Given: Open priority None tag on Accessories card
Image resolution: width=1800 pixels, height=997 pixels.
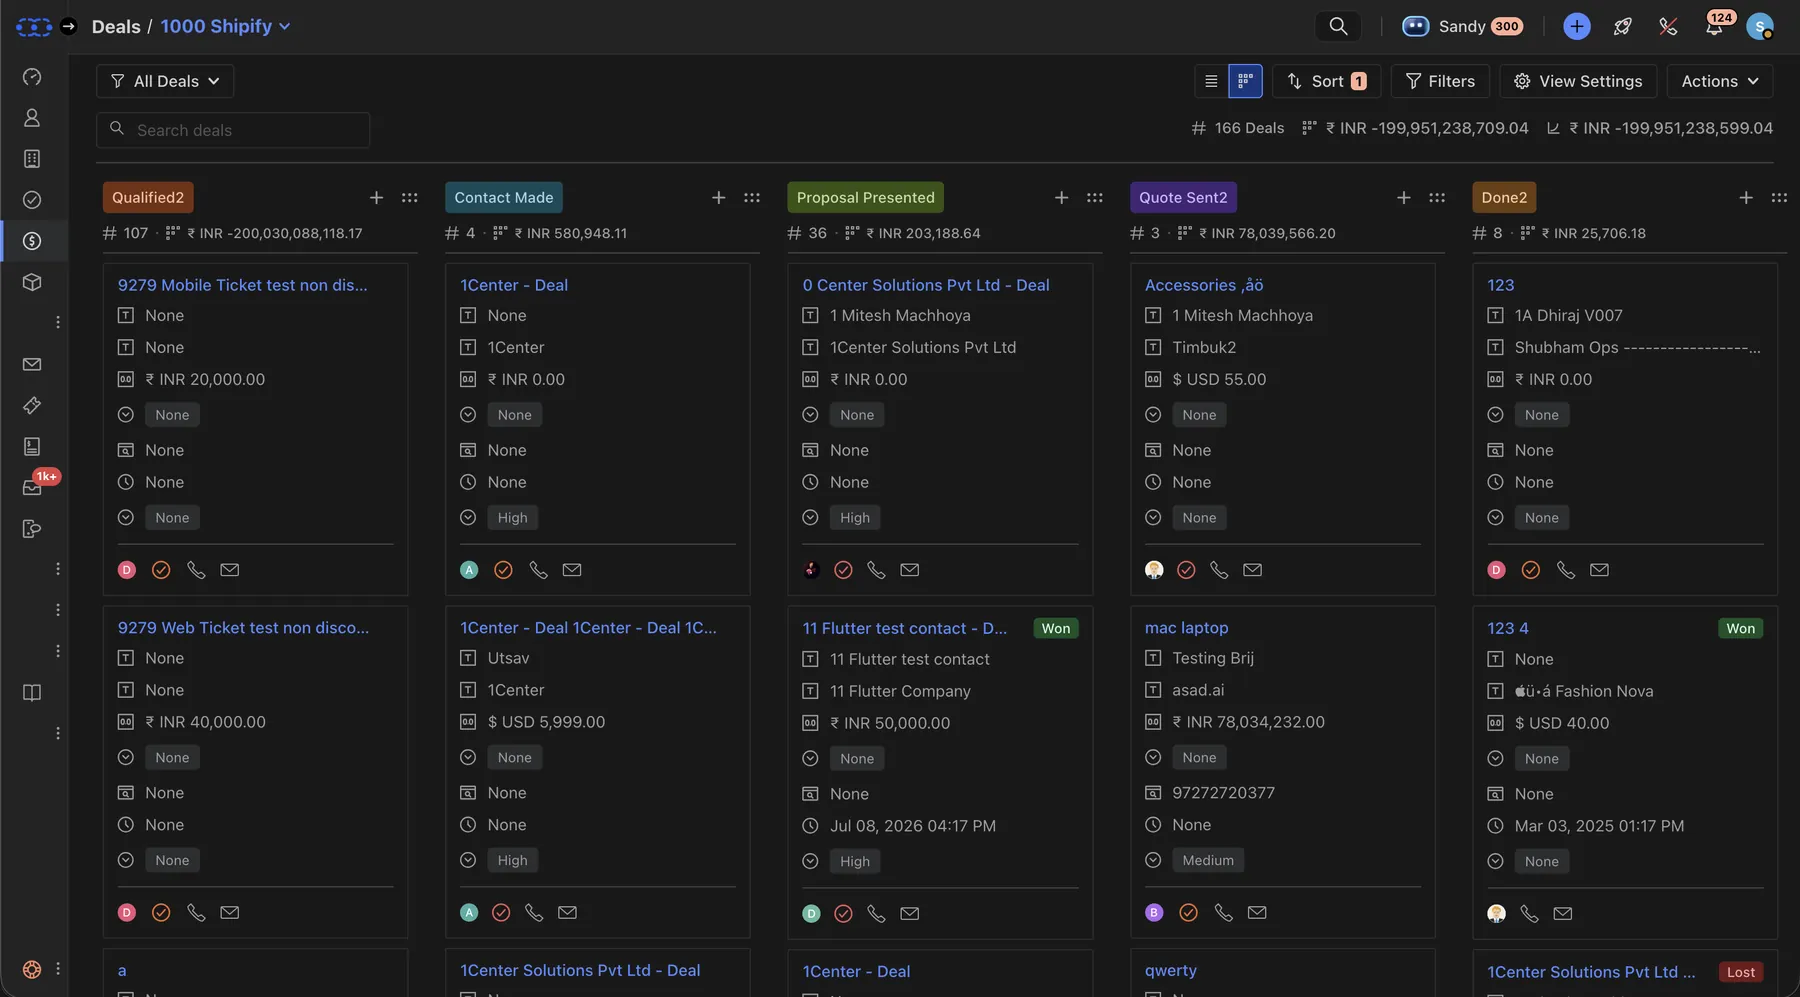Looking at the screenshot, I should pyautogui.click(x=1199, y=518).
